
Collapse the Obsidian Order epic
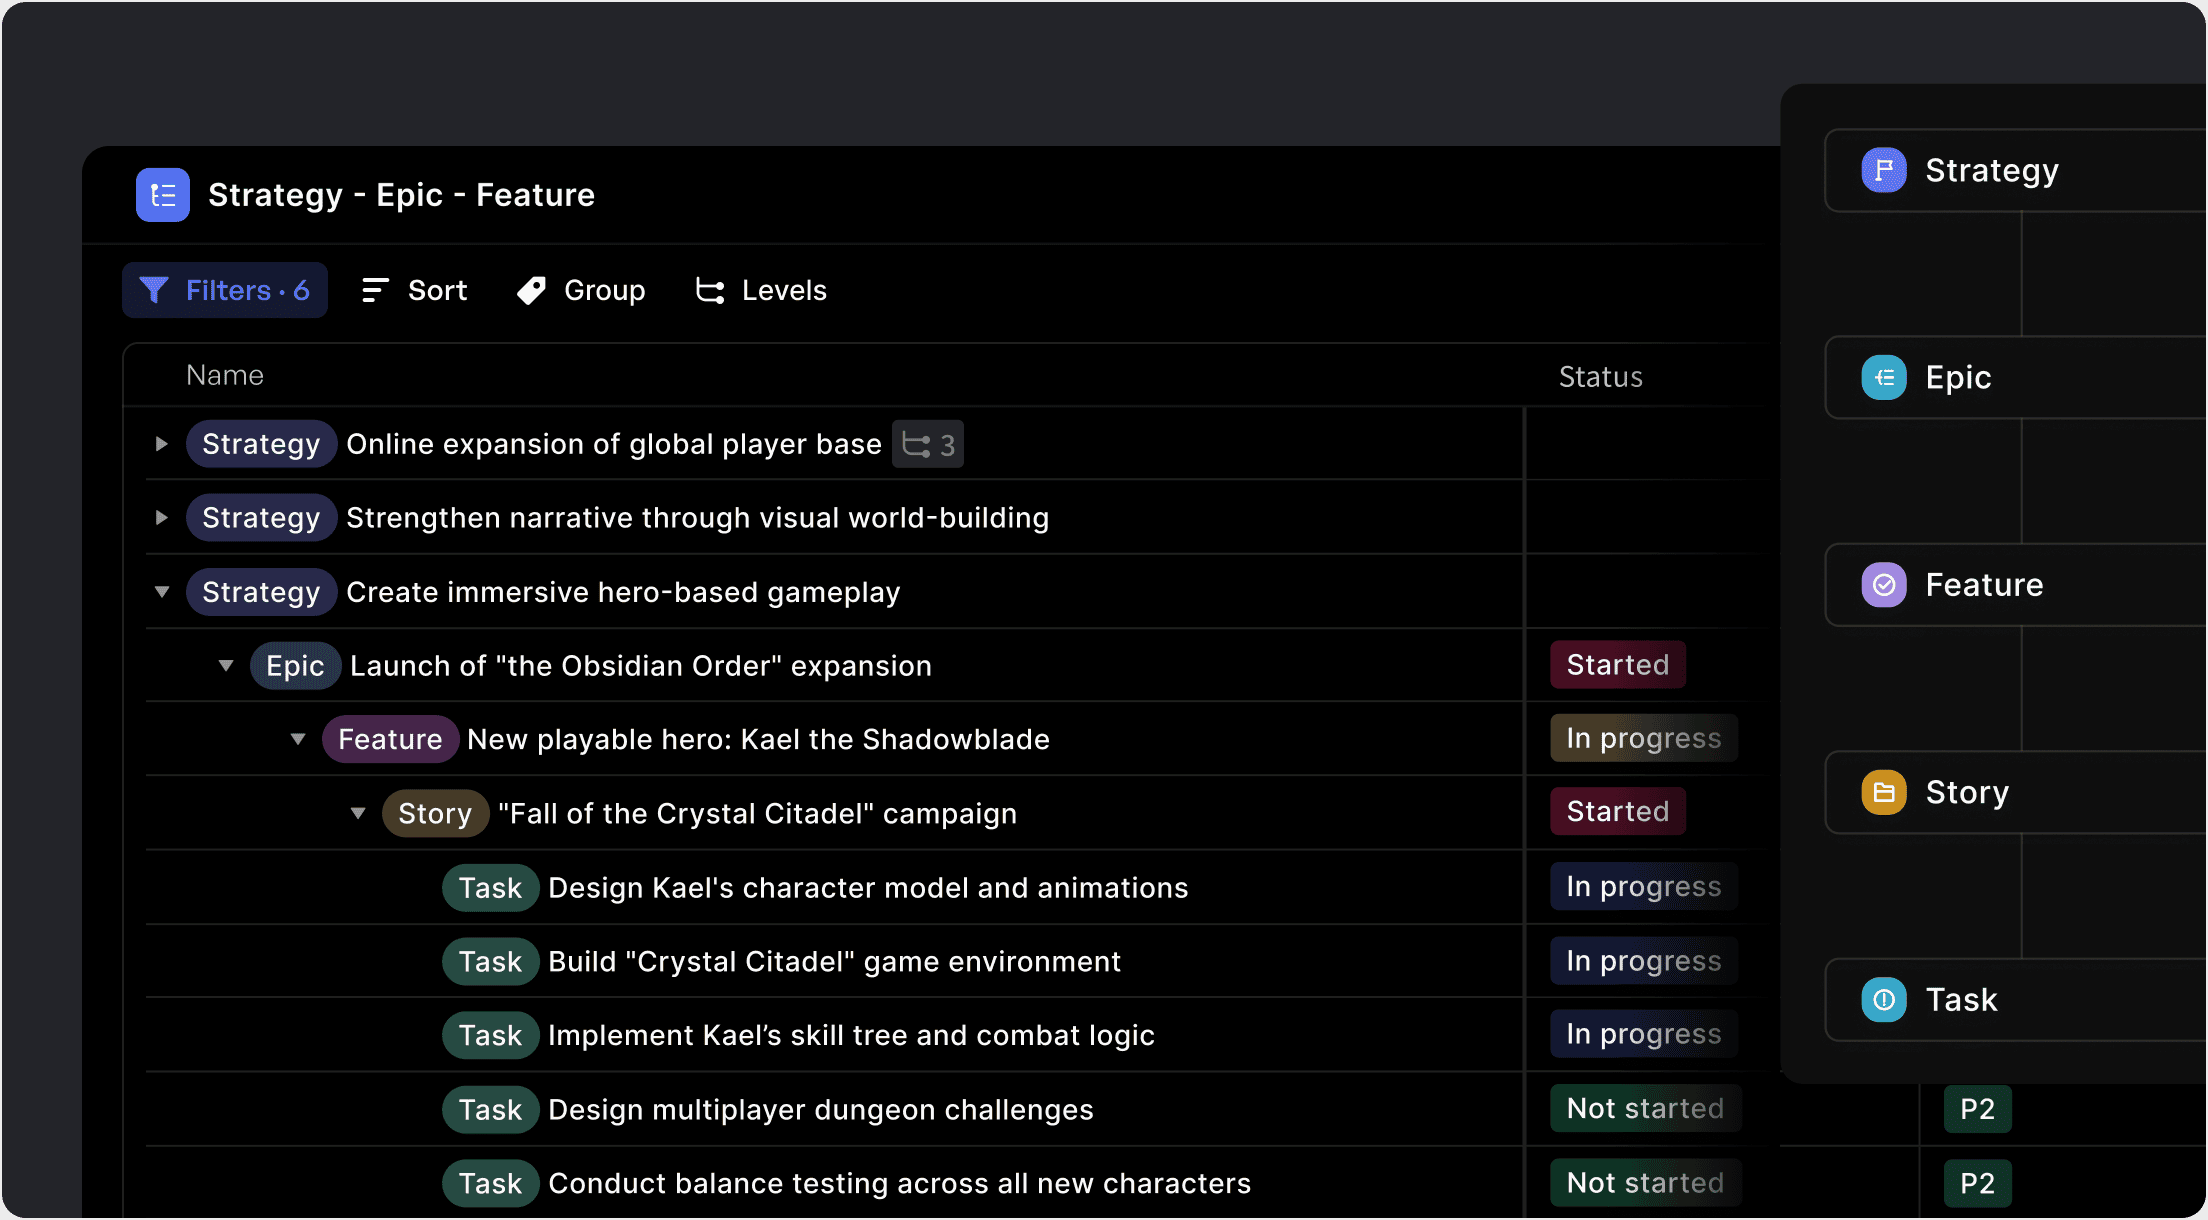tap(226, 666)
